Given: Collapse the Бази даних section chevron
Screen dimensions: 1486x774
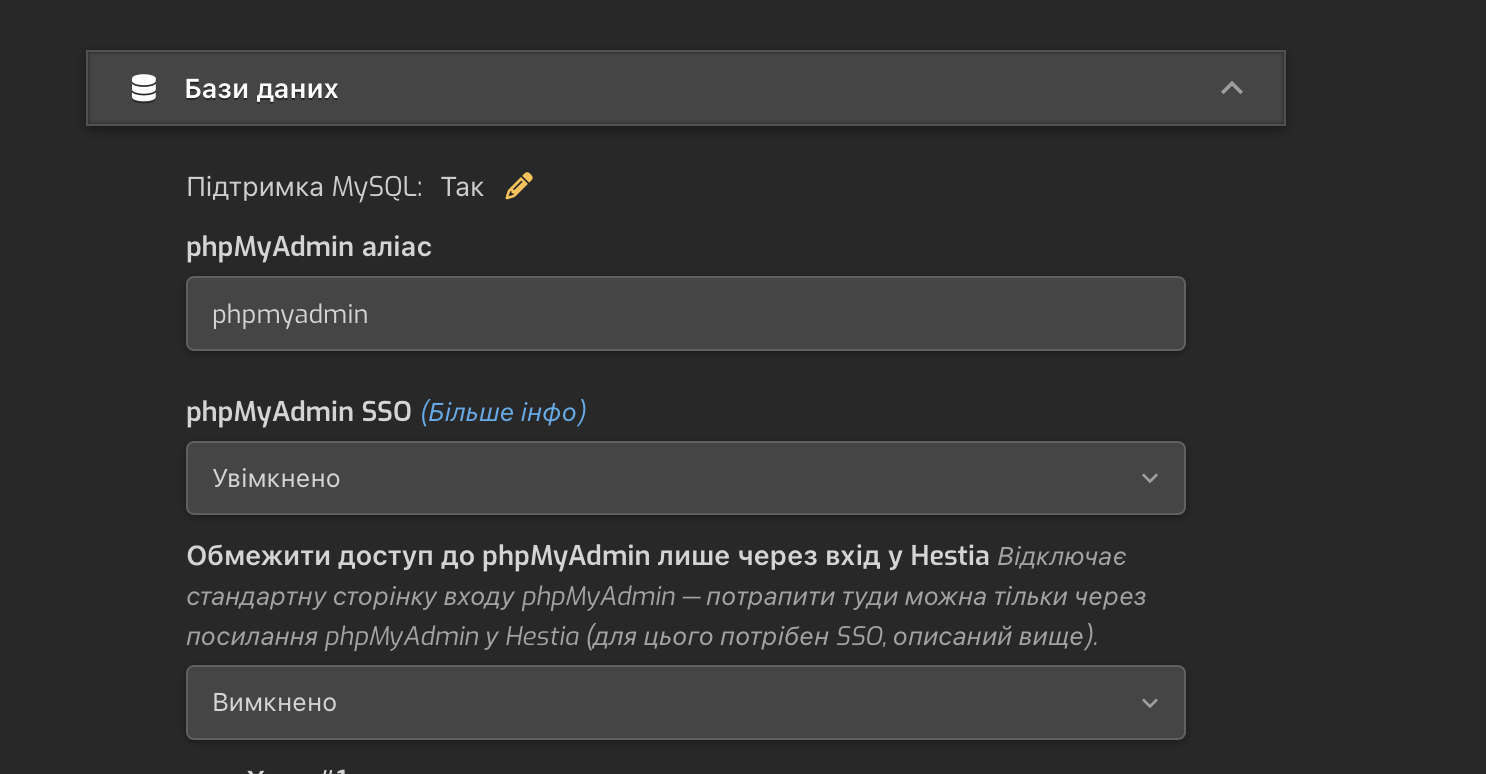Looking at the screenshot, I should tap(1232, 88).
